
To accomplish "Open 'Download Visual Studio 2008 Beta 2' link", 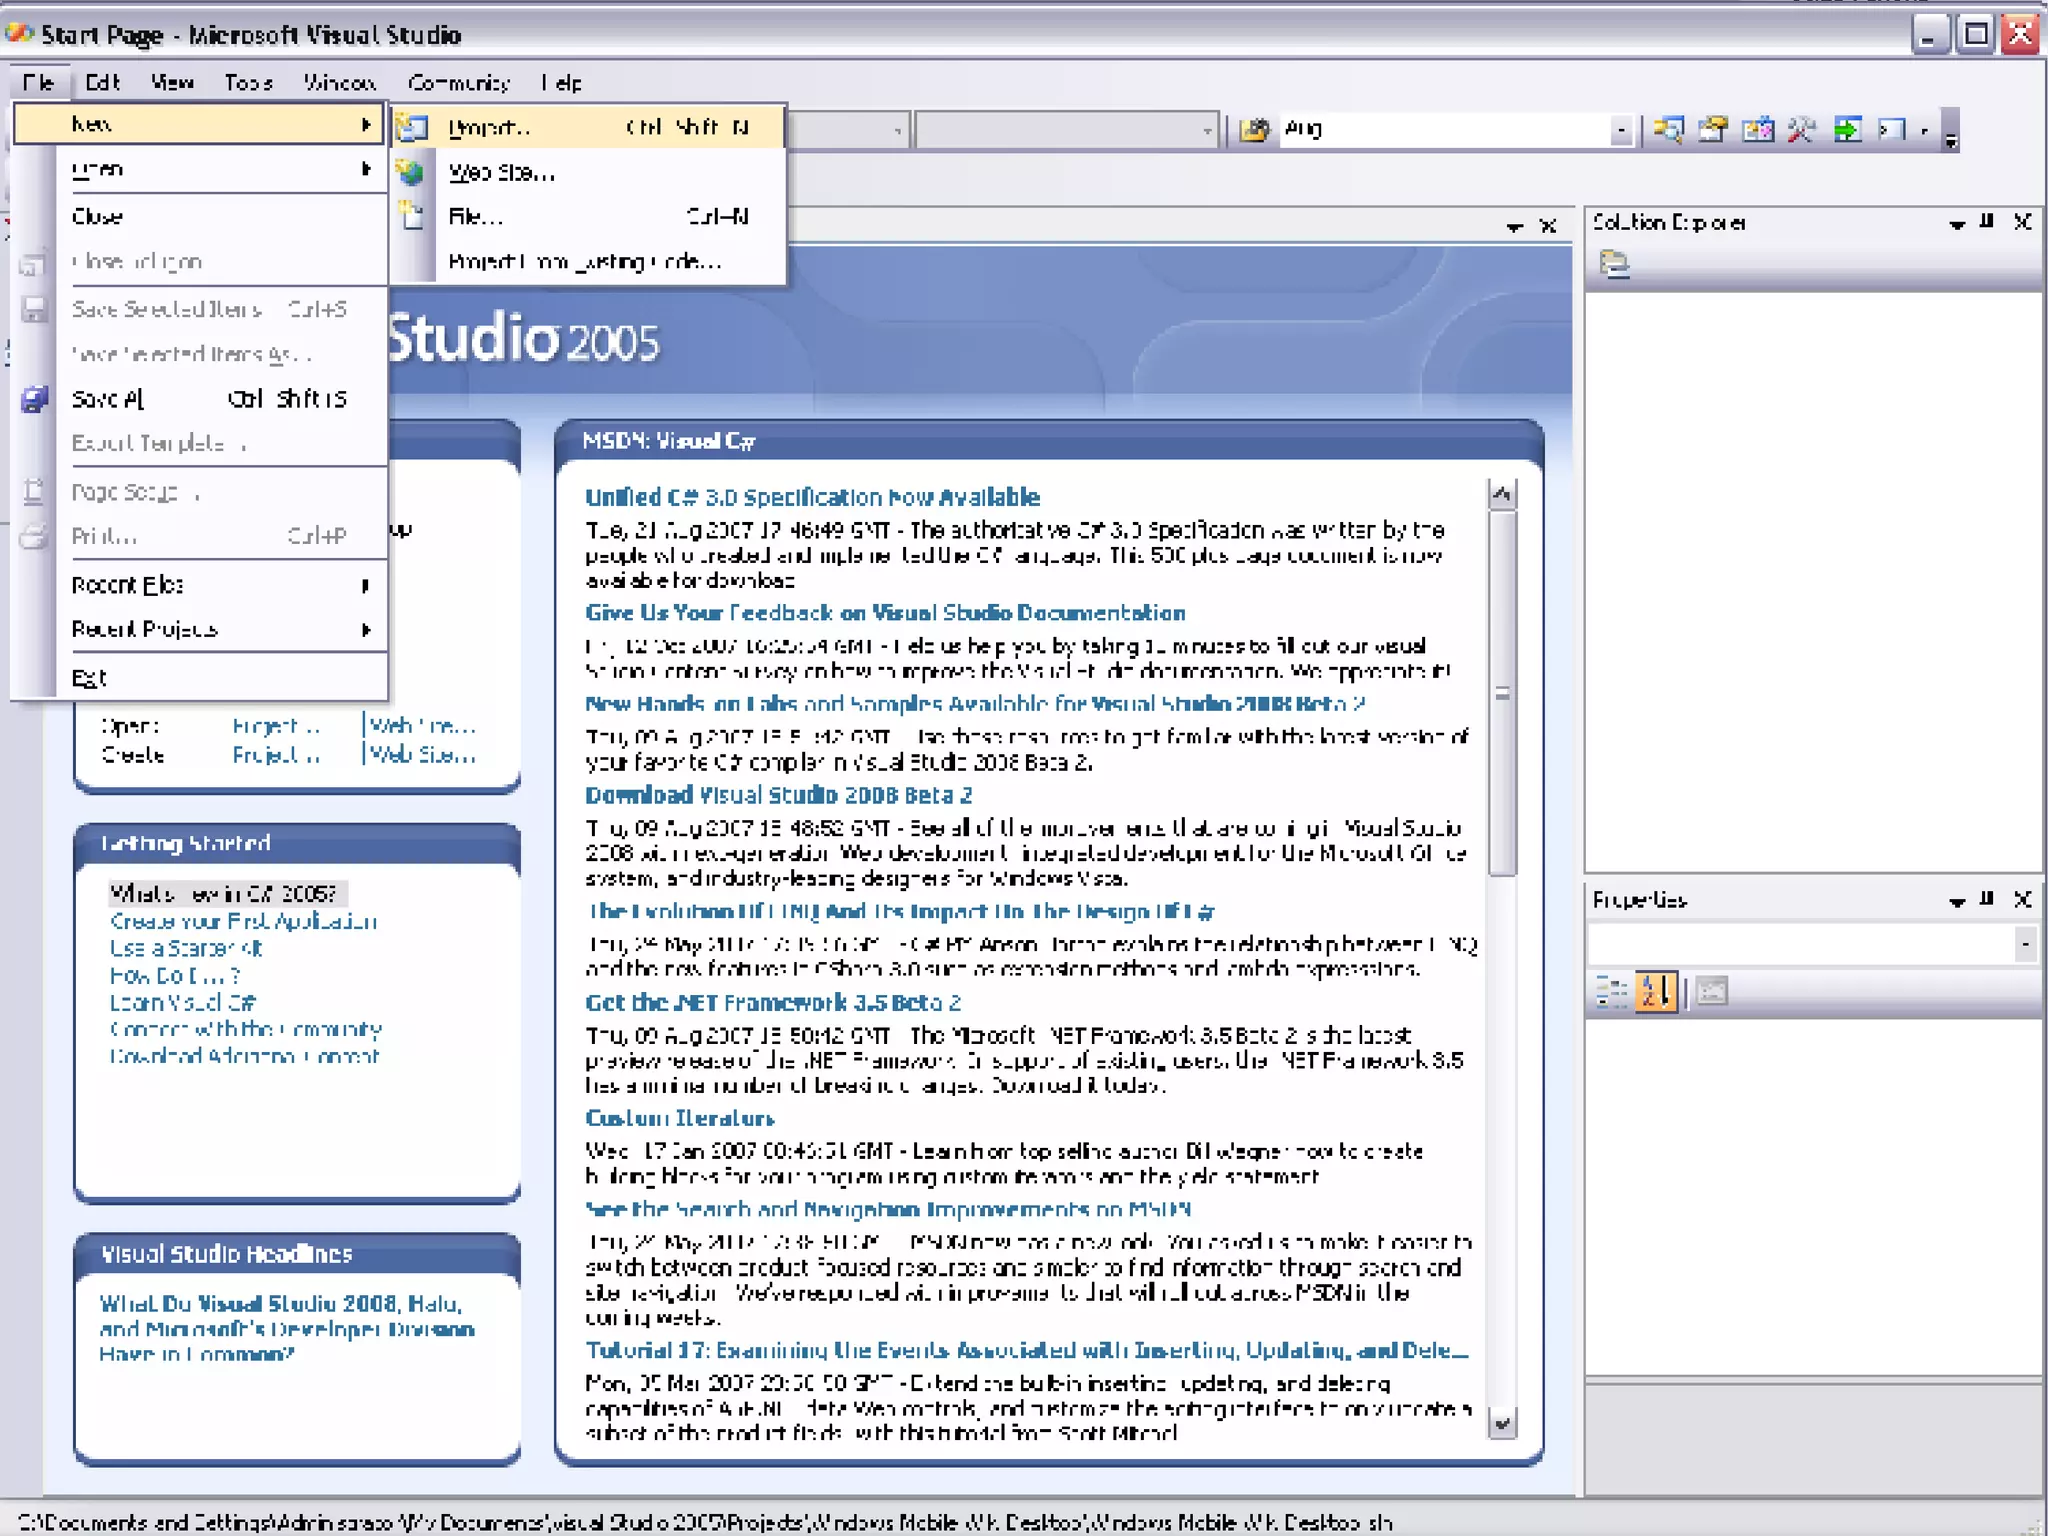I will [778, 795].
